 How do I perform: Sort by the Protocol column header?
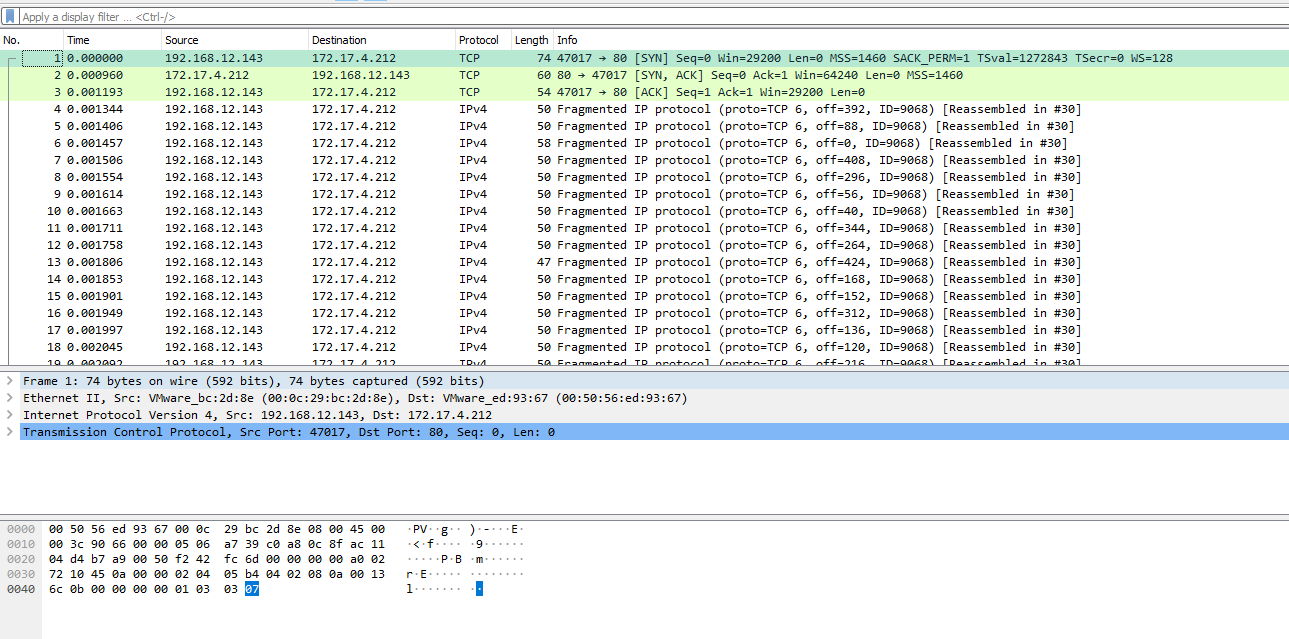coord(482,40)
